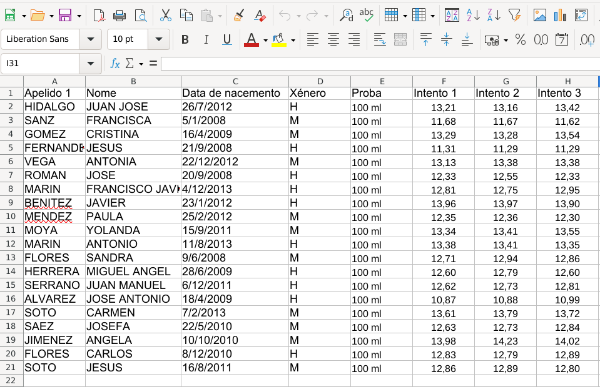Click Intento 2 value 14,23
600x387 pixels.
[505, 340]
